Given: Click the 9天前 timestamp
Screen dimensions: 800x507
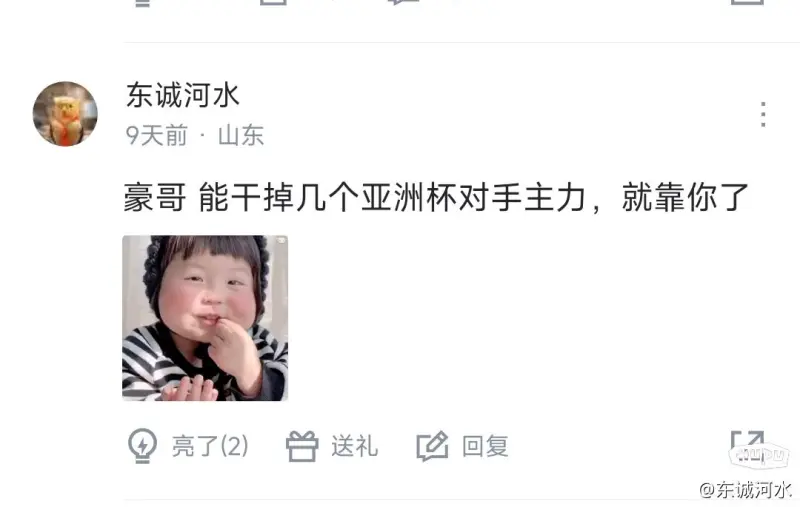Looking at the screenshot, I should (157, 136).
